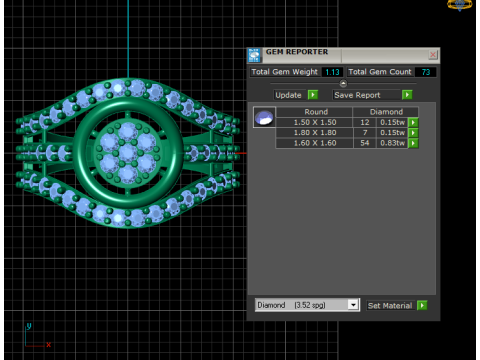Image resolution: width=480 pixels, height=360 pixels.
Task: Click the green arrow on 1.80 X 1.80 row
Action: [413, 133]
